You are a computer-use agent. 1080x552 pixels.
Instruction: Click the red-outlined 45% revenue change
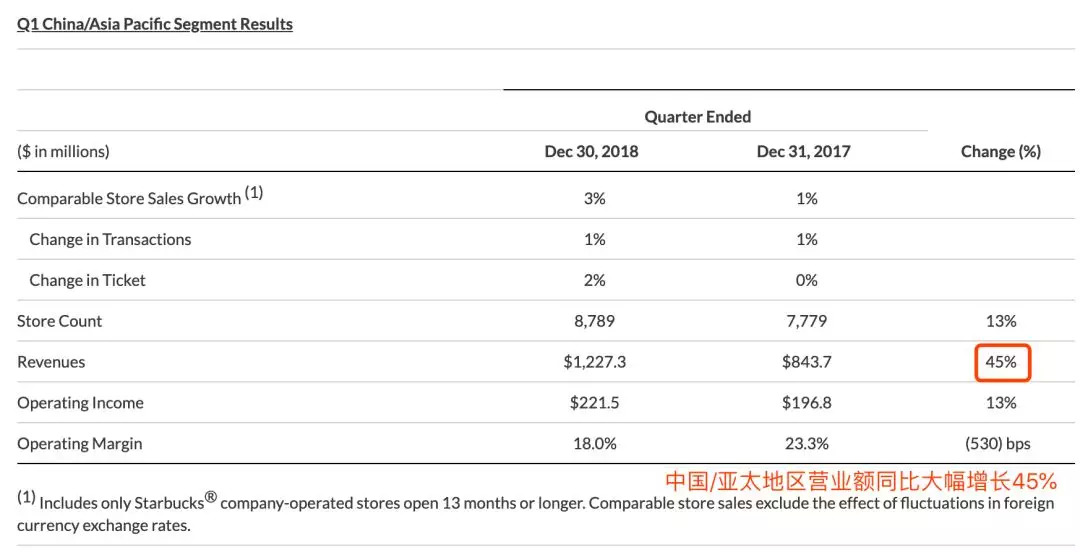pyautogui.click(x=1001, y=362)
